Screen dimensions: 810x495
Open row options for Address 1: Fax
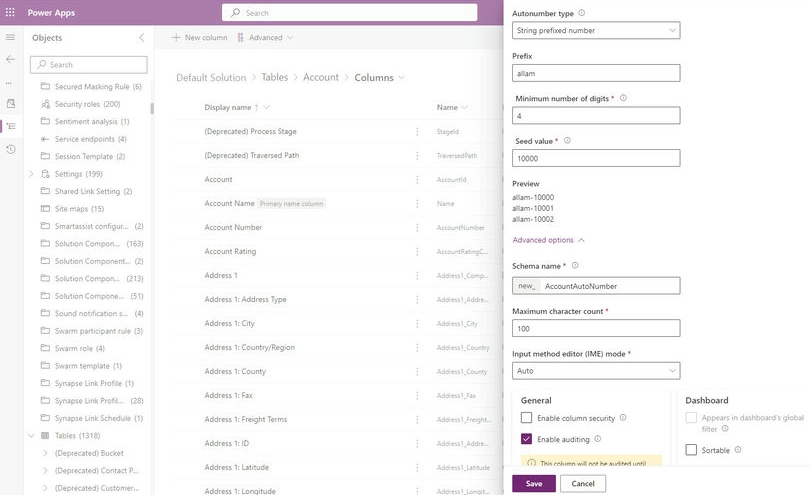tap(417, 395)
